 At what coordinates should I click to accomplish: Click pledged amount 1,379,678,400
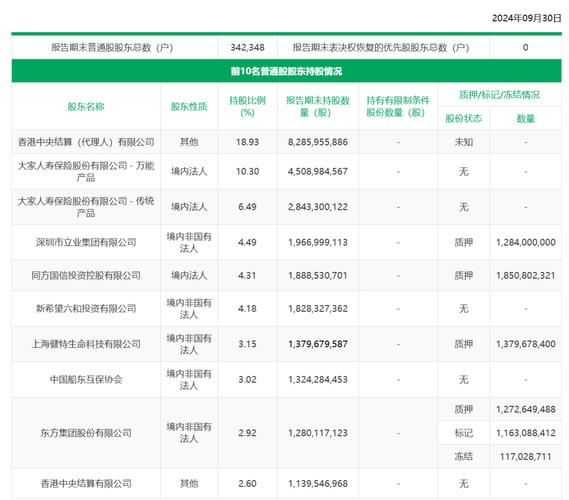tap(525, 344)
